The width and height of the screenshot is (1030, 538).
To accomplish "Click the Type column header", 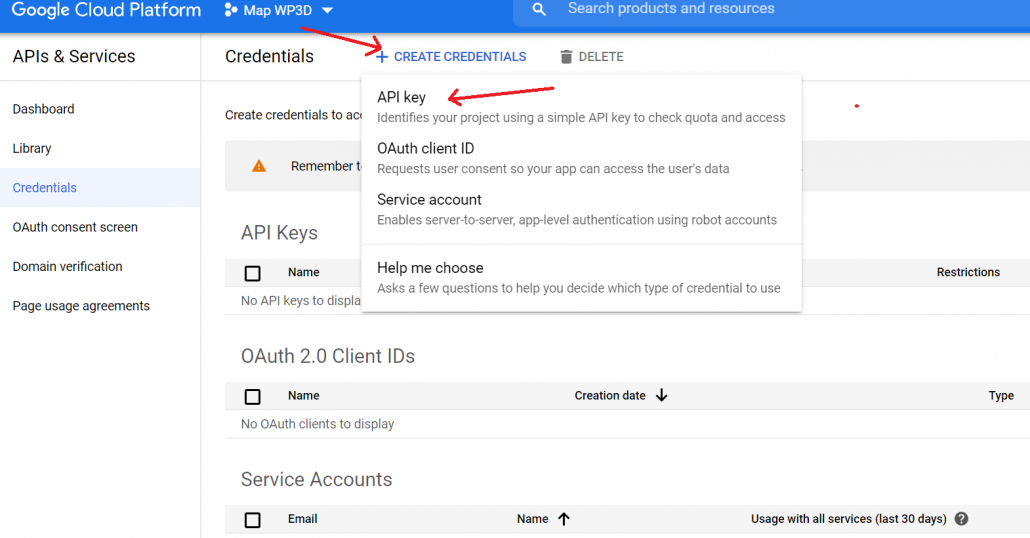I will pos(1001,395).
